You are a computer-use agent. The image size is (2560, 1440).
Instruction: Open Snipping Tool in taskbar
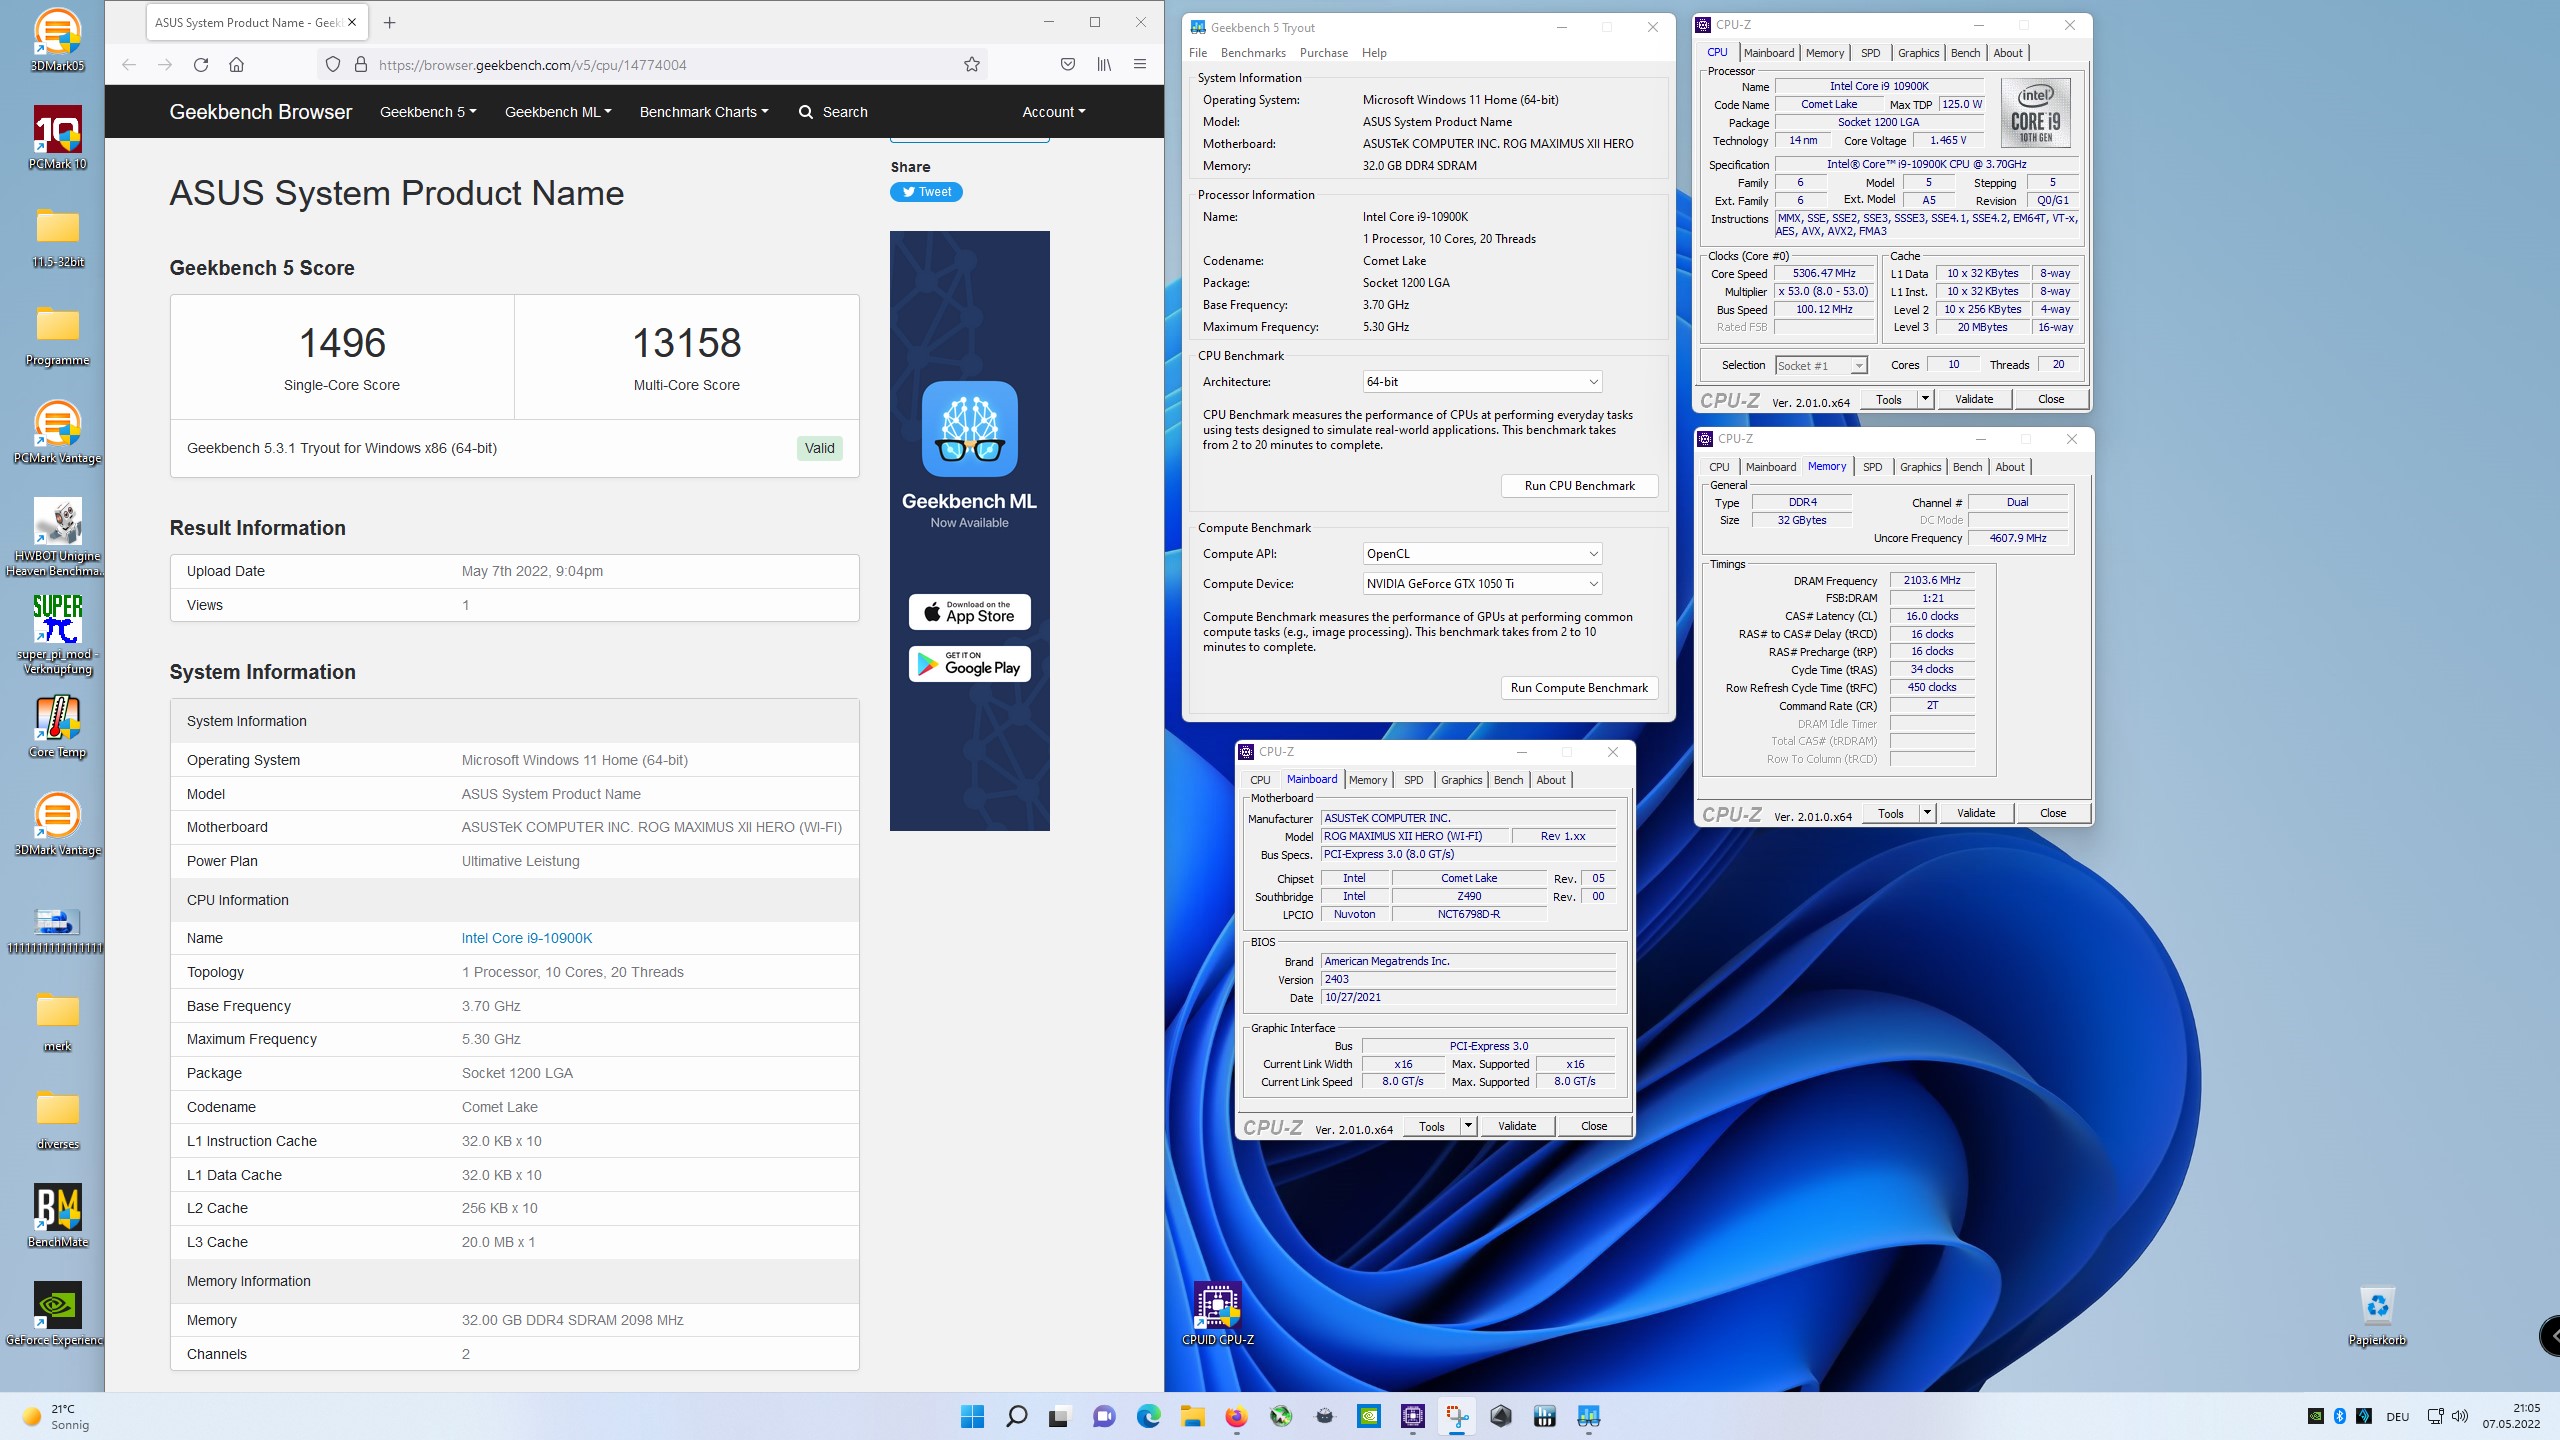1457,1416
